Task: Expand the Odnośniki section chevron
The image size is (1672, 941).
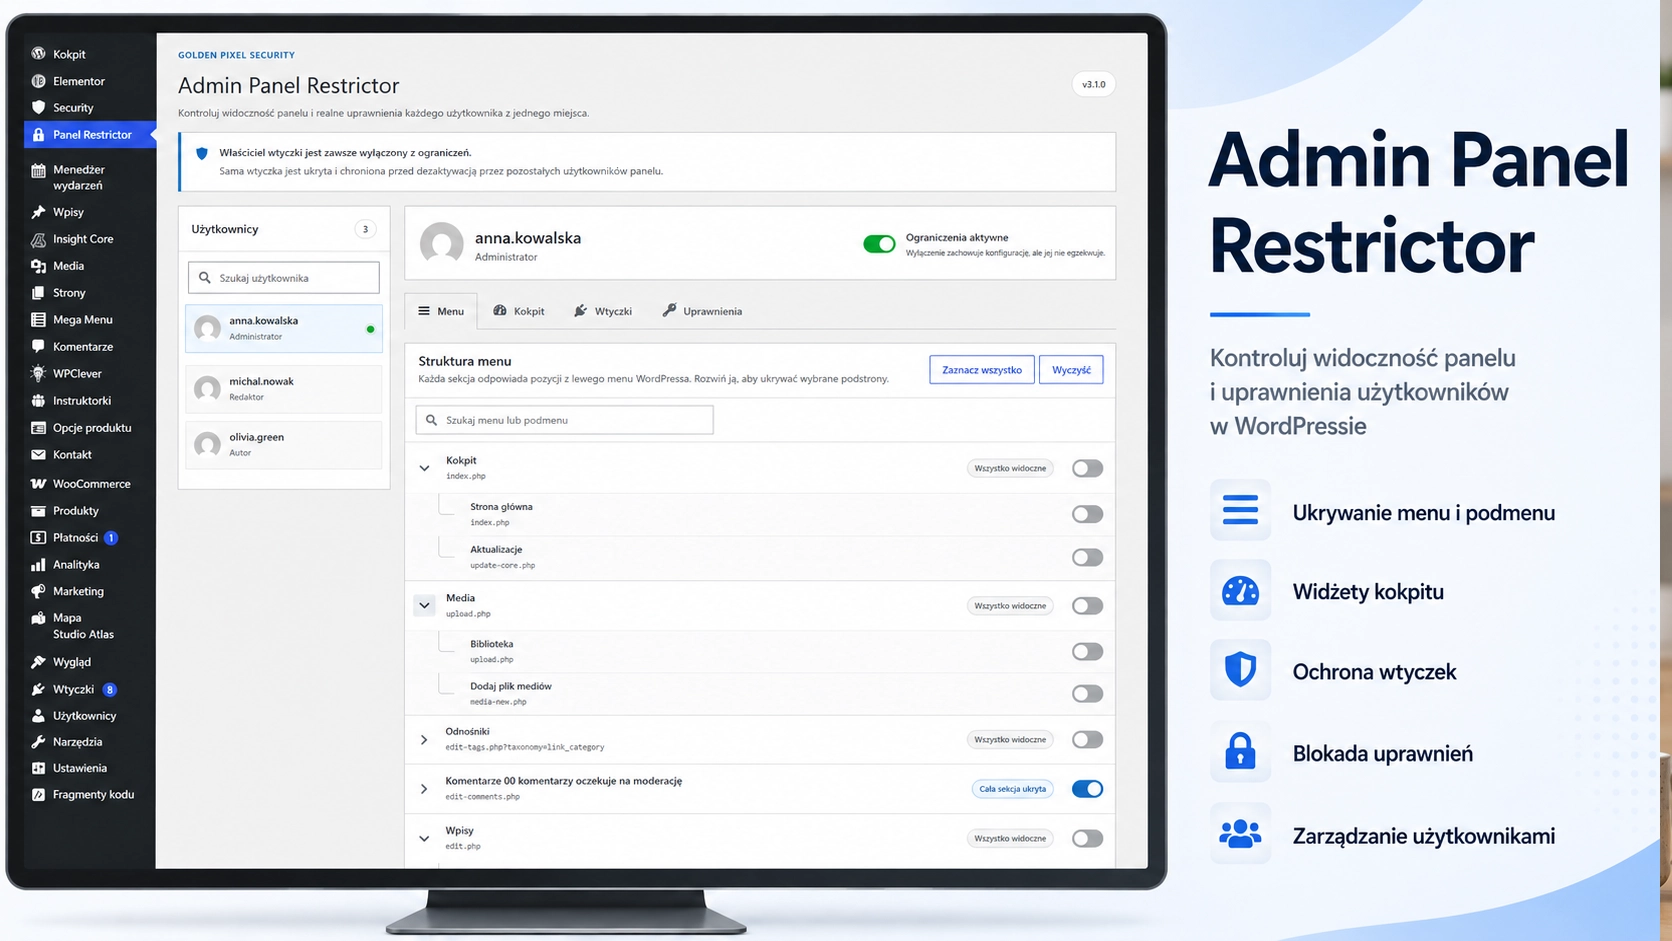Action: point(424,740)
